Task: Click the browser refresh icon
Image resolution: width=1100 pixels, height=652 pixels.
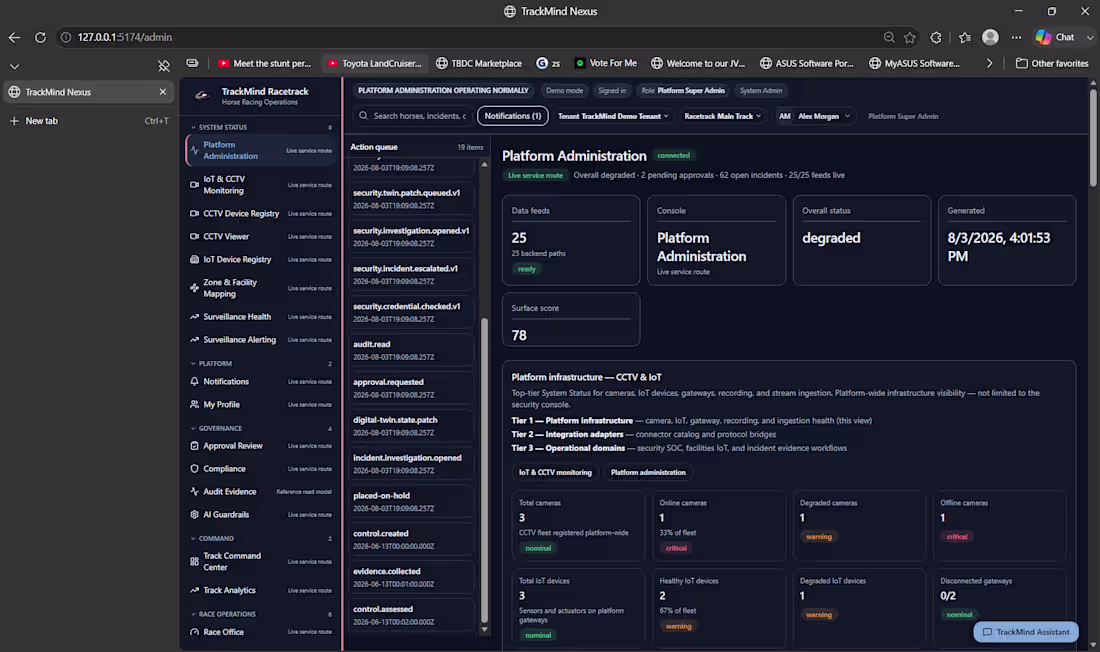Action: [40, 37]
